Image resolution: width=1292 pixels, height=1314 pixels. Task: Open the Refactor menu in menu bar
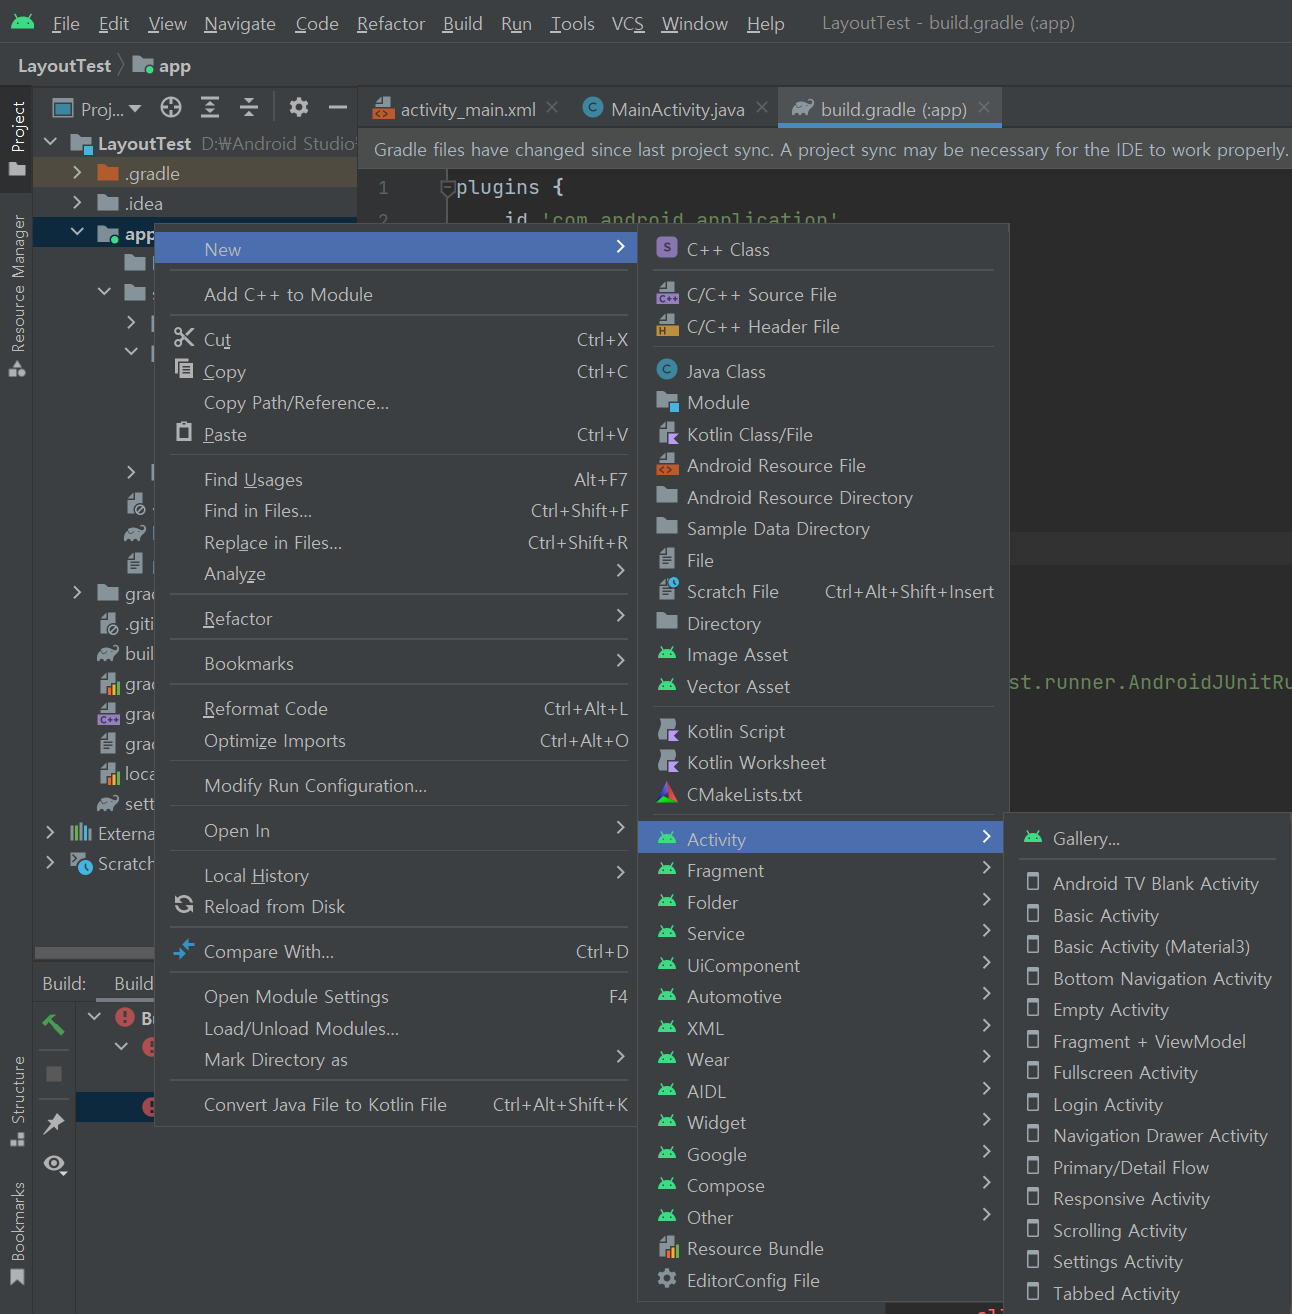[390, 23]
